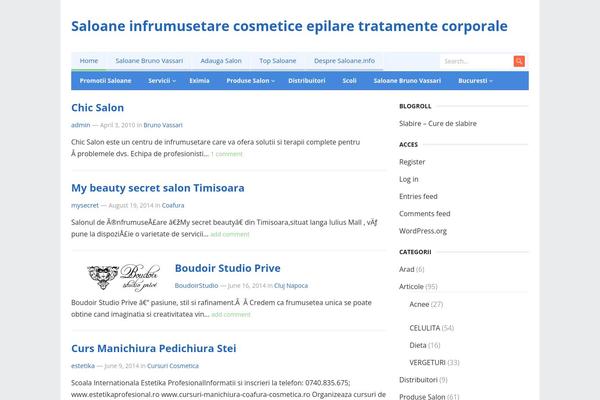Select Promotii Saloane in blue bar
Viewport: 600px width, 400px height.
pyautogui.click(x=106, y=81)
